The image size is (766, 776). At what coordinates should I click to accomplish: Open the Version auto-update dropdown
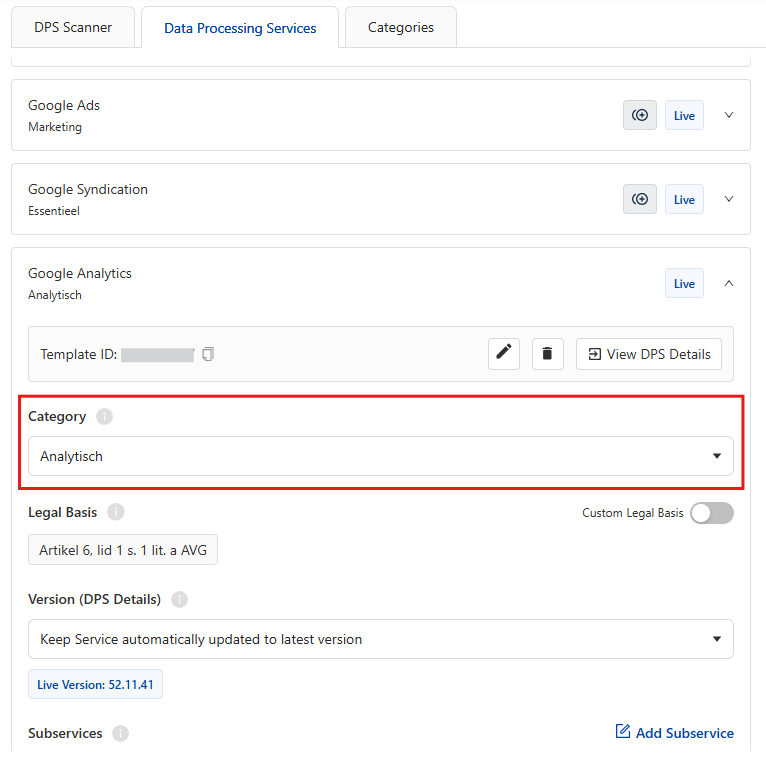380,639
